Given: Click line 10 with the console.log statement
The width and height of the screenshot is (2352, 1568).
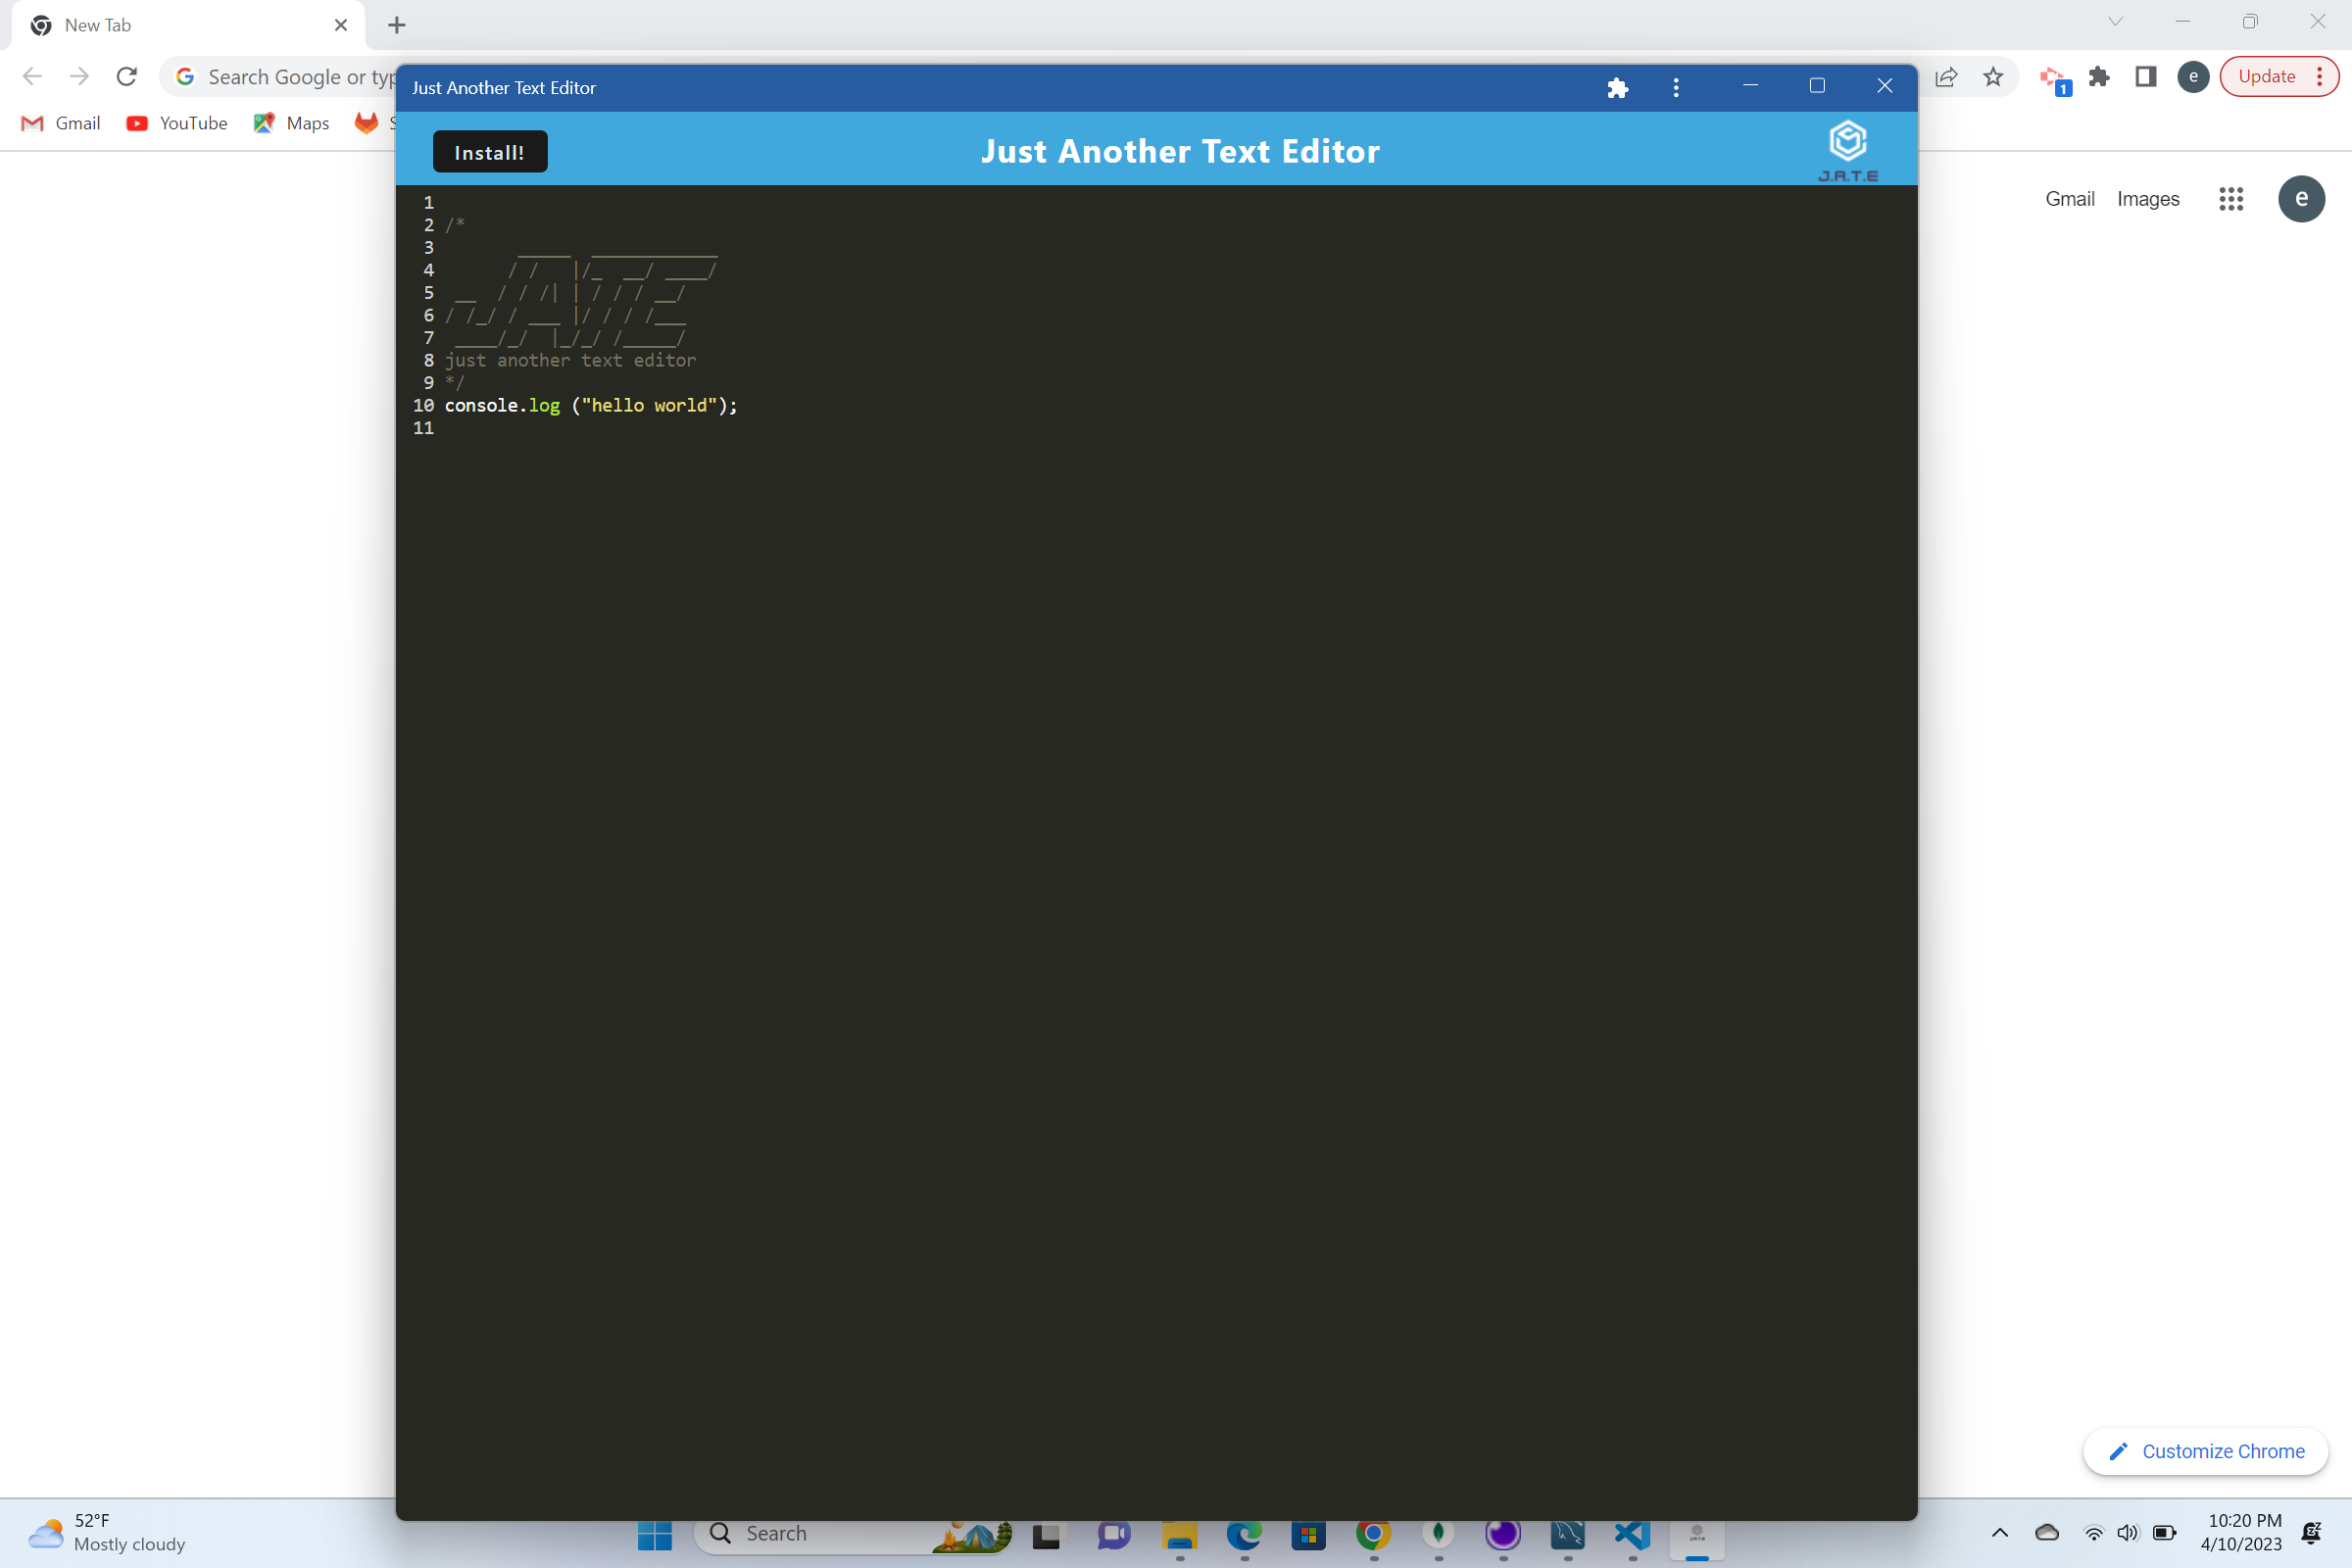Looking at the screenshot, I should click(x=590, y=405).
